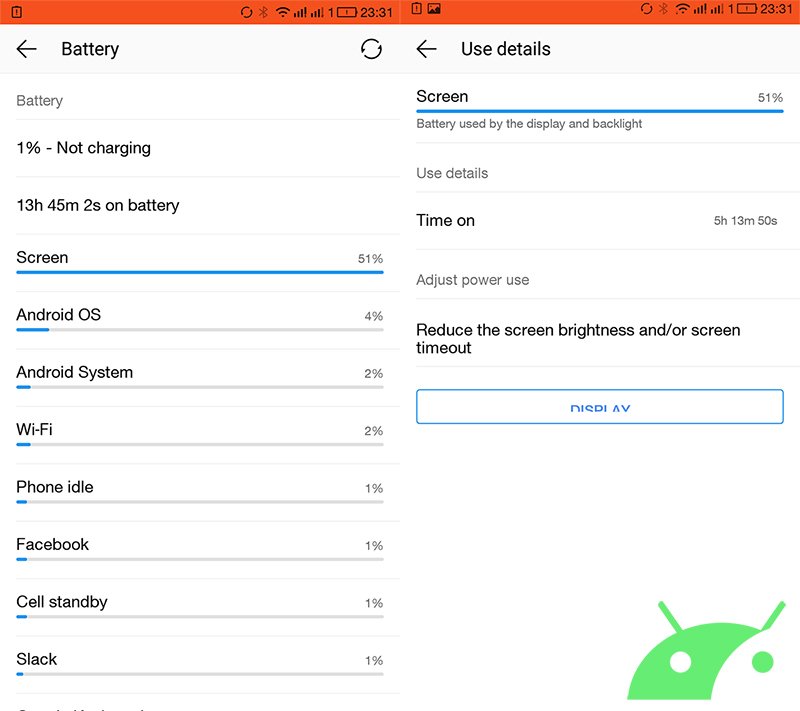Viewport: 800px width, 711px height.
Task: Select Cell standby usage item
Action: (200, 607)
